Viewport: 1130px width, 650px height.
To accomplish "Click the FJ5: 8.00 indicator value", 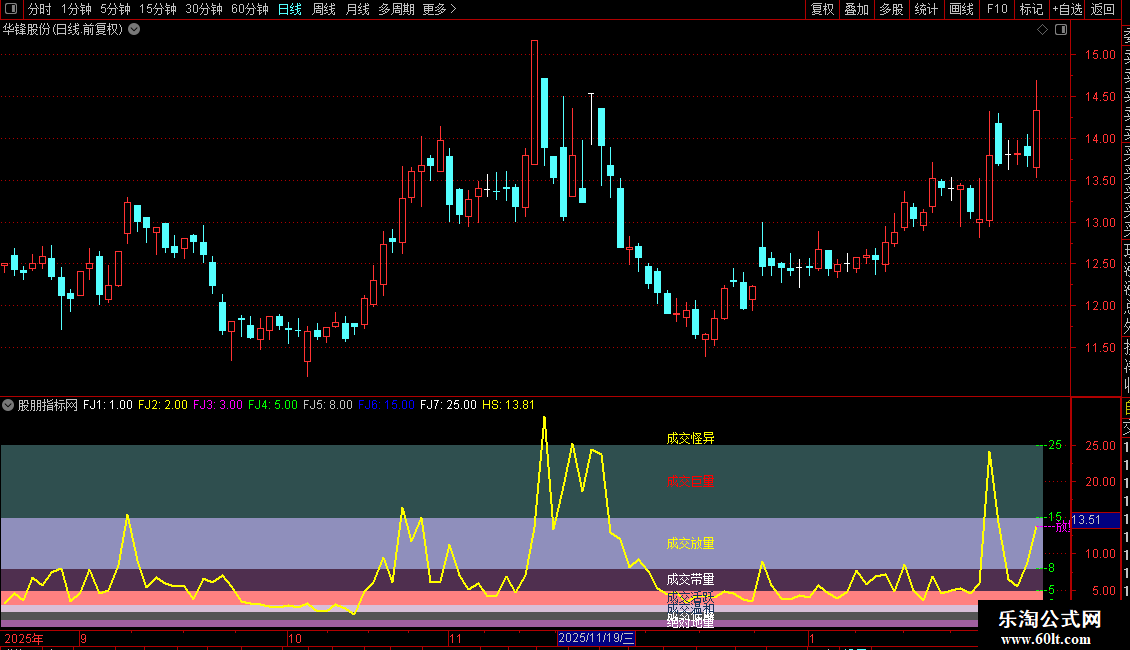I will point(328,405).
